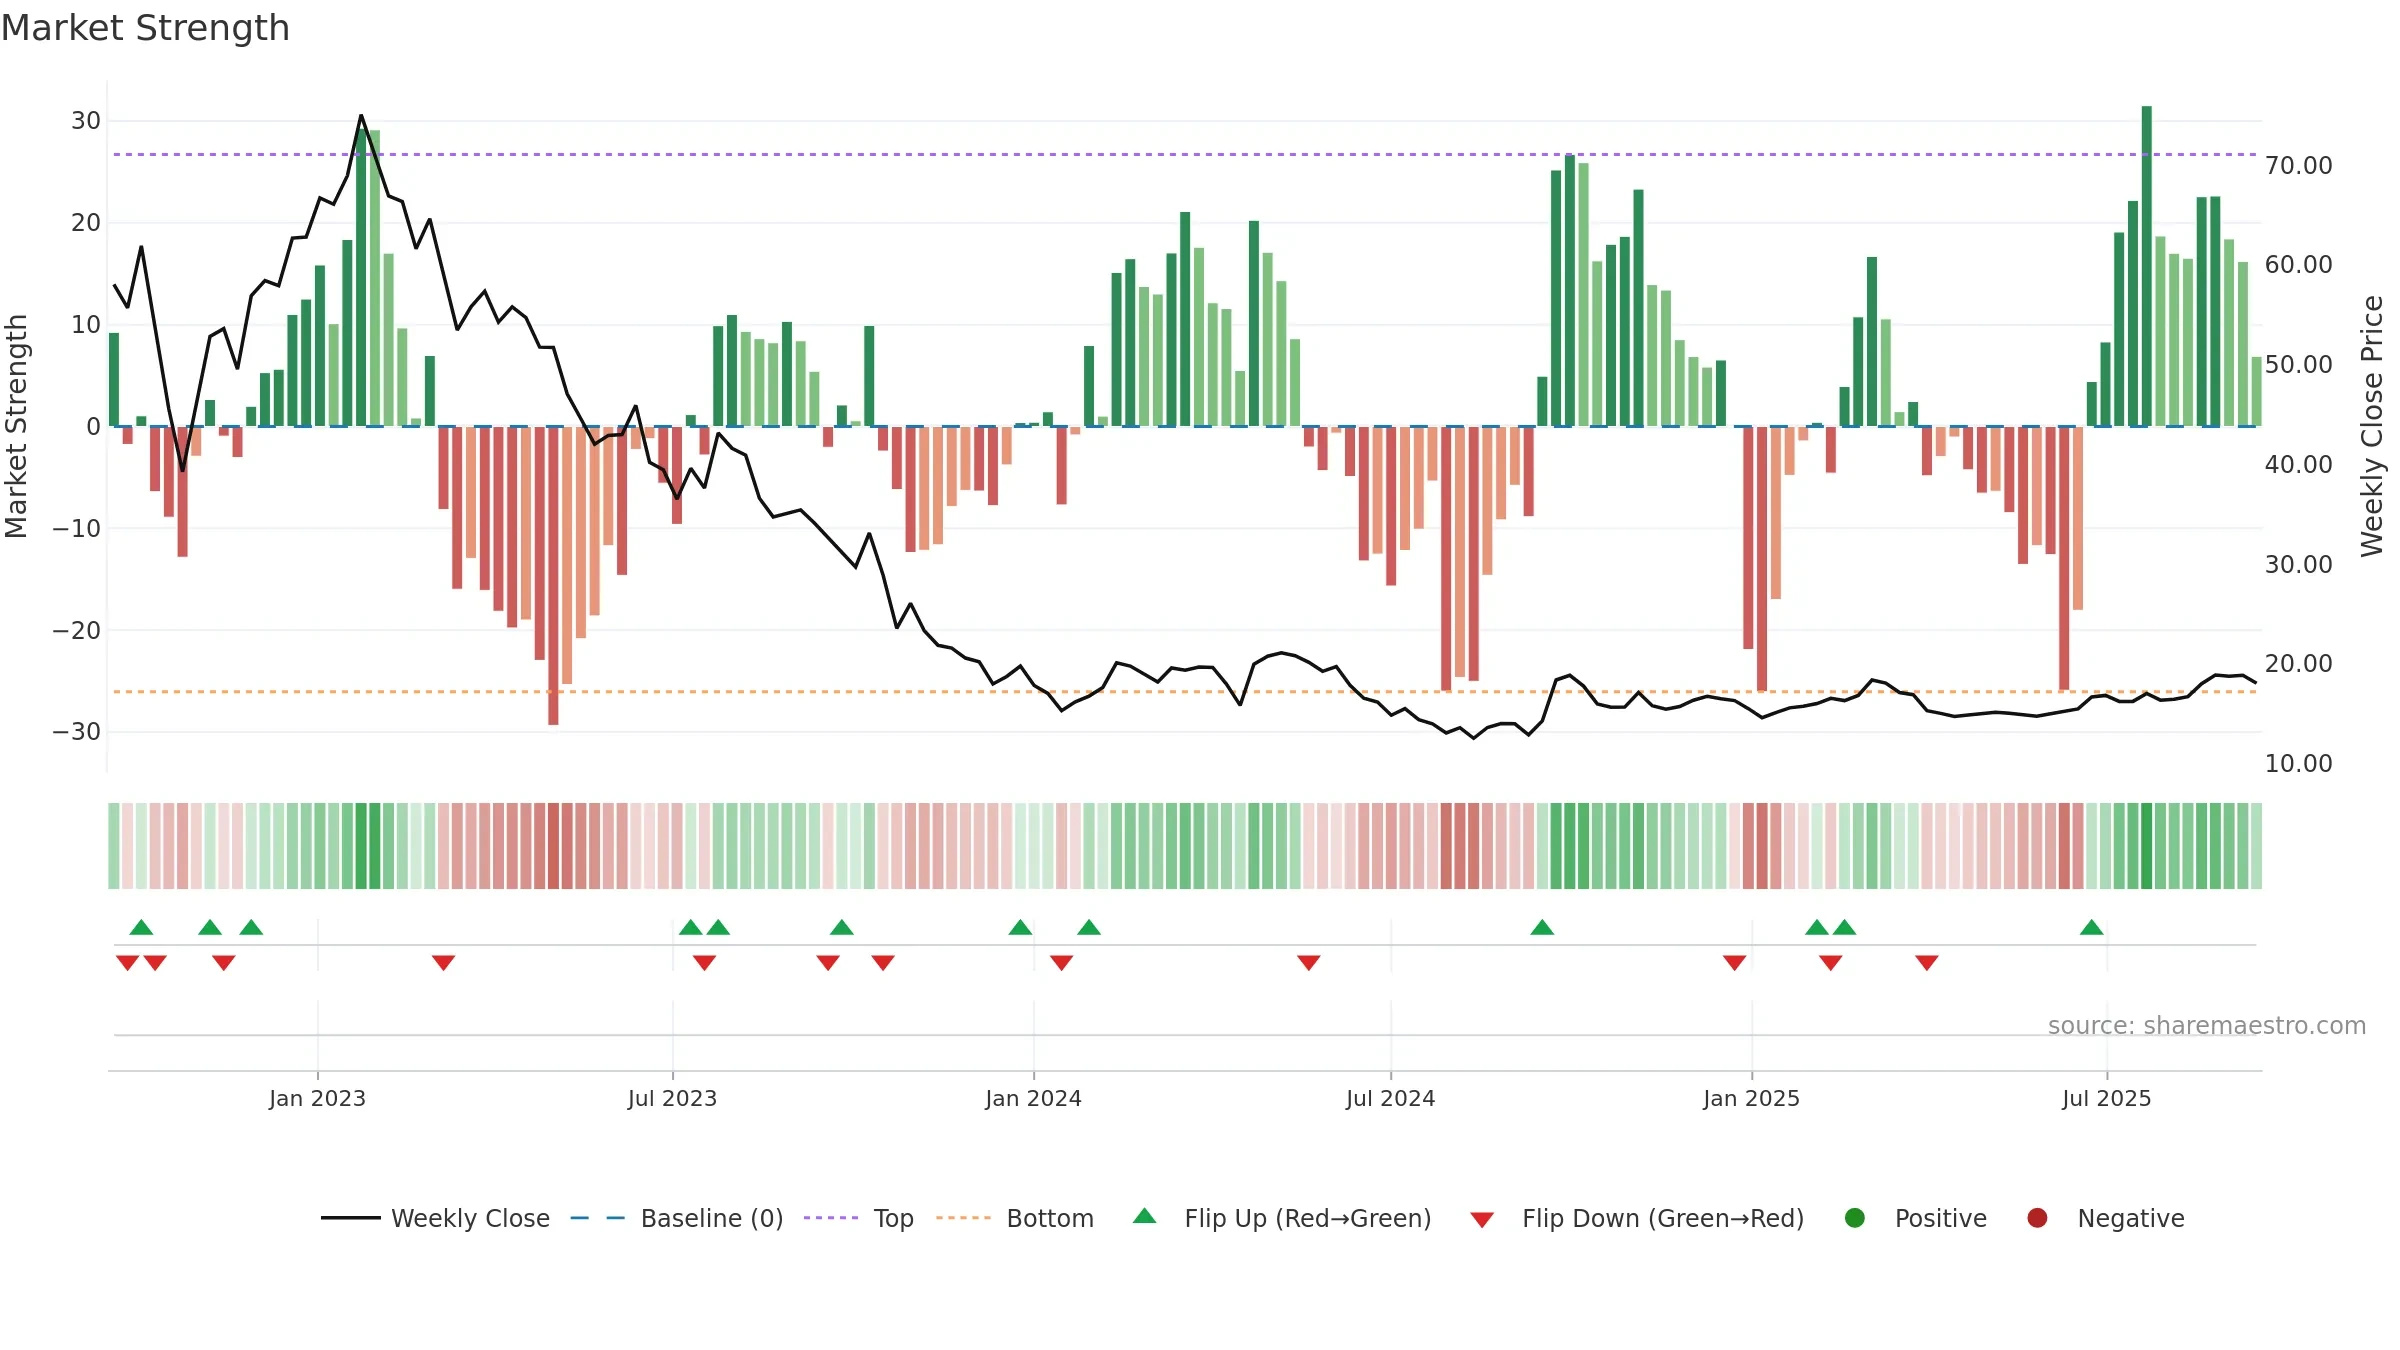Click the flip-down marker between Jan 2023 and Jul 2023

click(444, 962)
